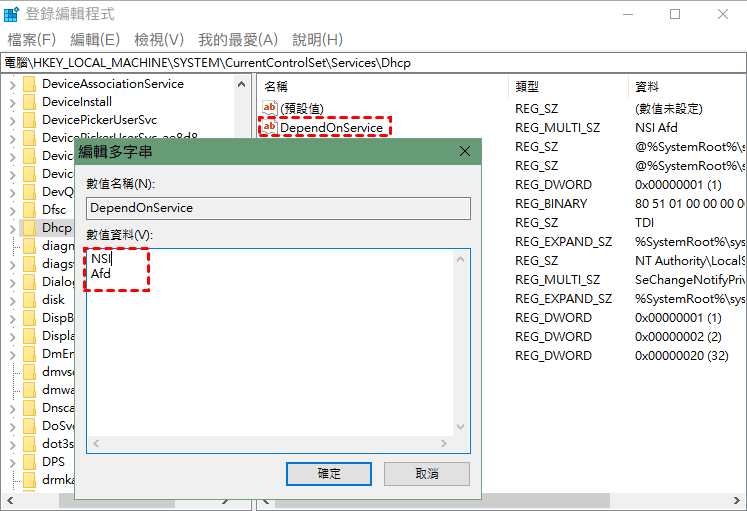Select the DeviceInstall tree item label
The width and height of the screenshot is (747, 511).
[77, 102]
